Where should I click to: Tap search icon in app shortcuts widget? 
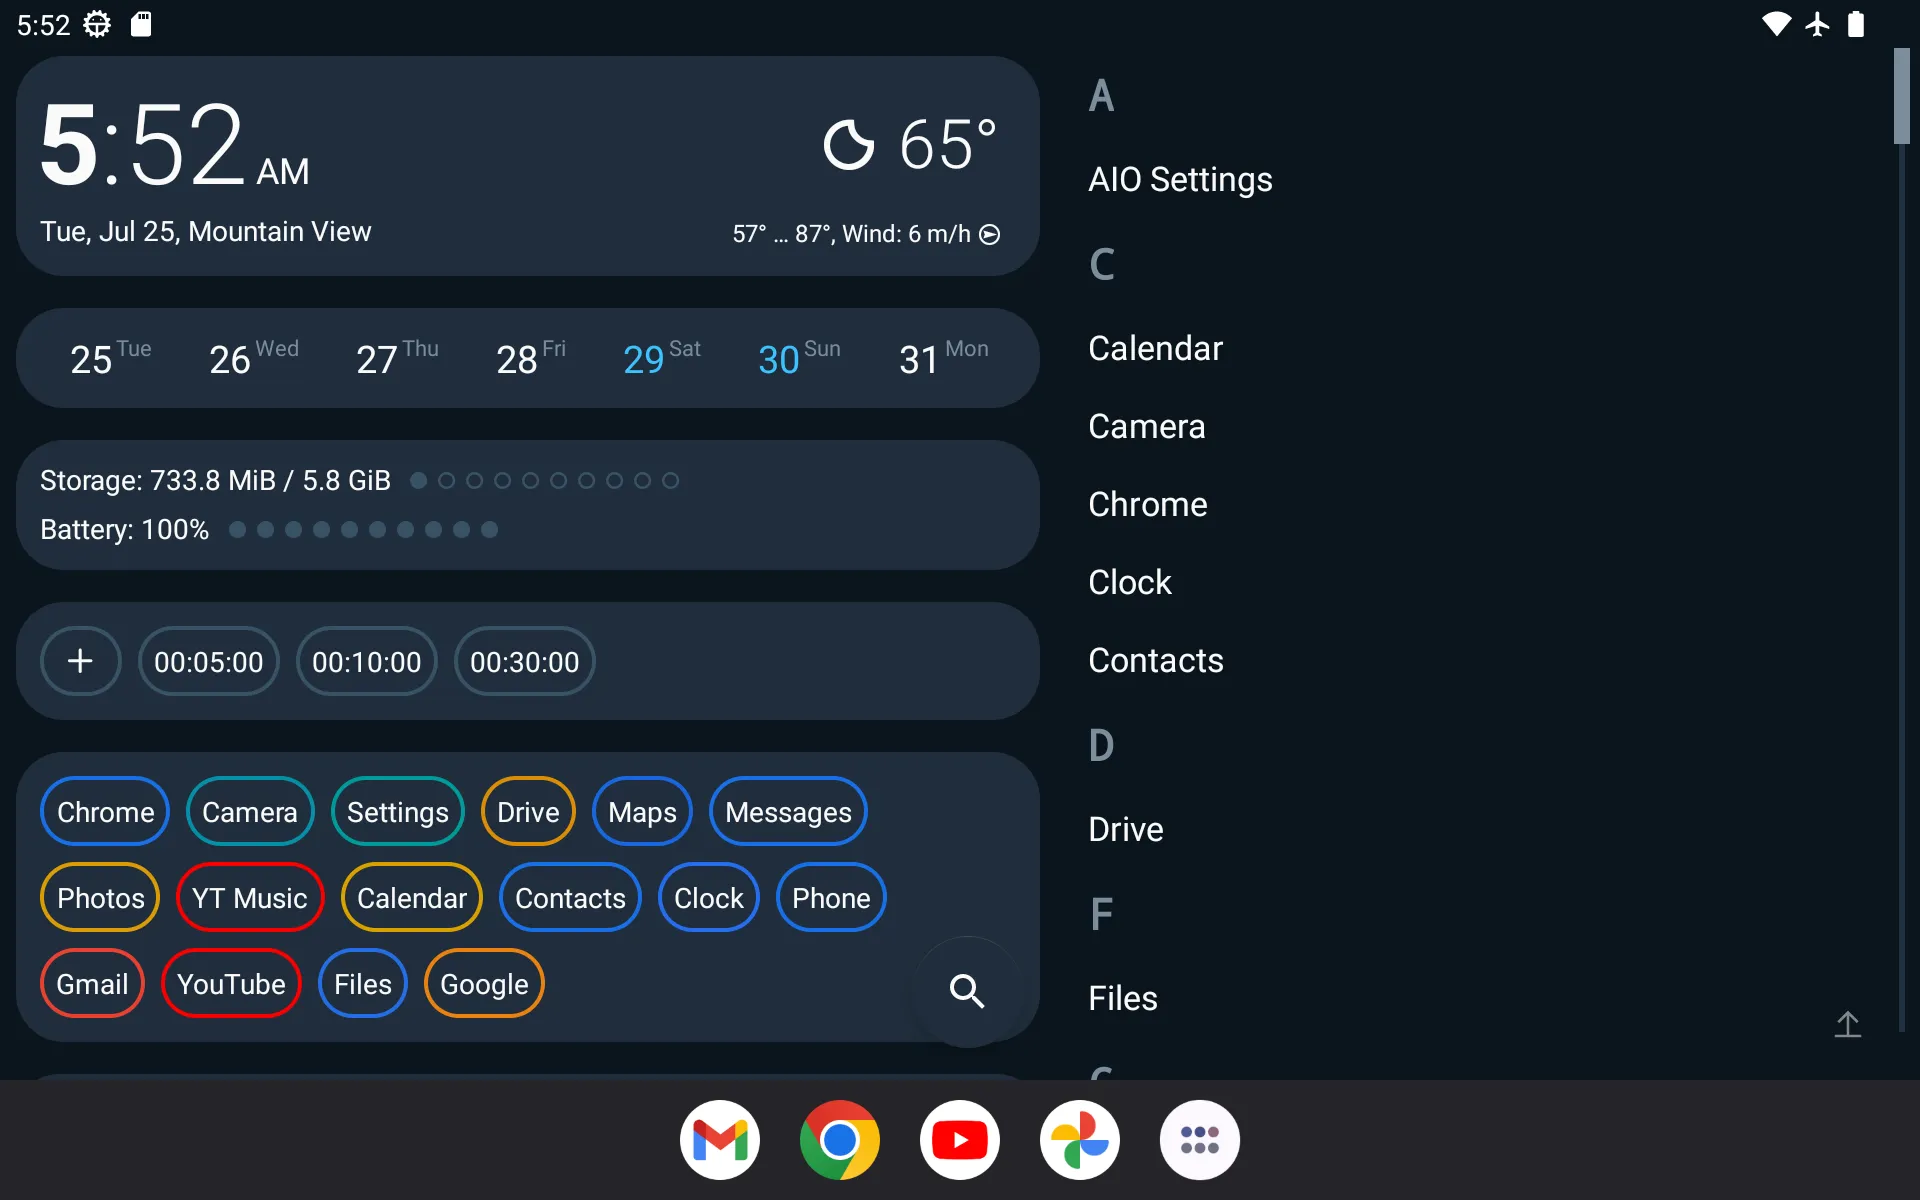968,990
